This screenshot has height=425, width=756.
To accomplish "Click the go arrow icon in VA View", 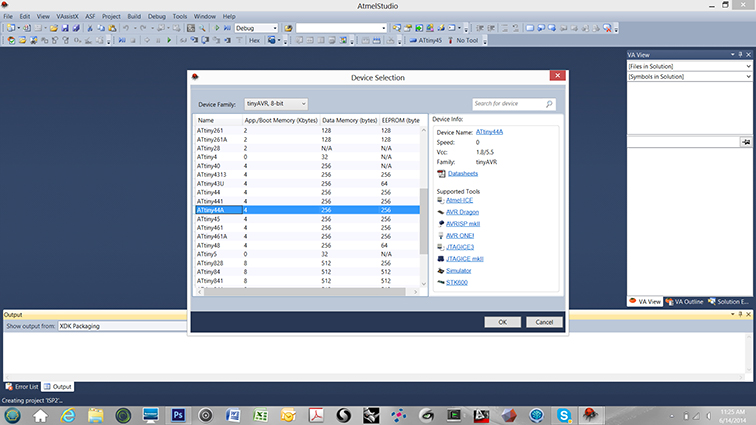I will tap(746, 142).
